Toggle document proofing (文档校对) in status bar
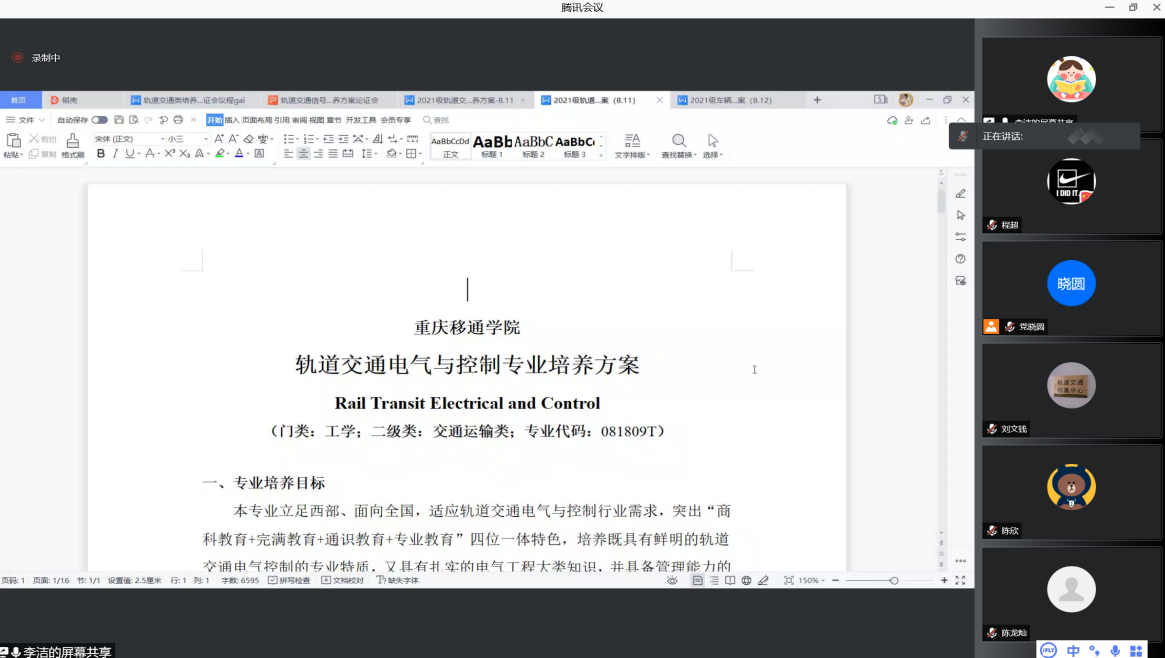The height and width of the screenshot is (658, 1165). coord(343,580)
